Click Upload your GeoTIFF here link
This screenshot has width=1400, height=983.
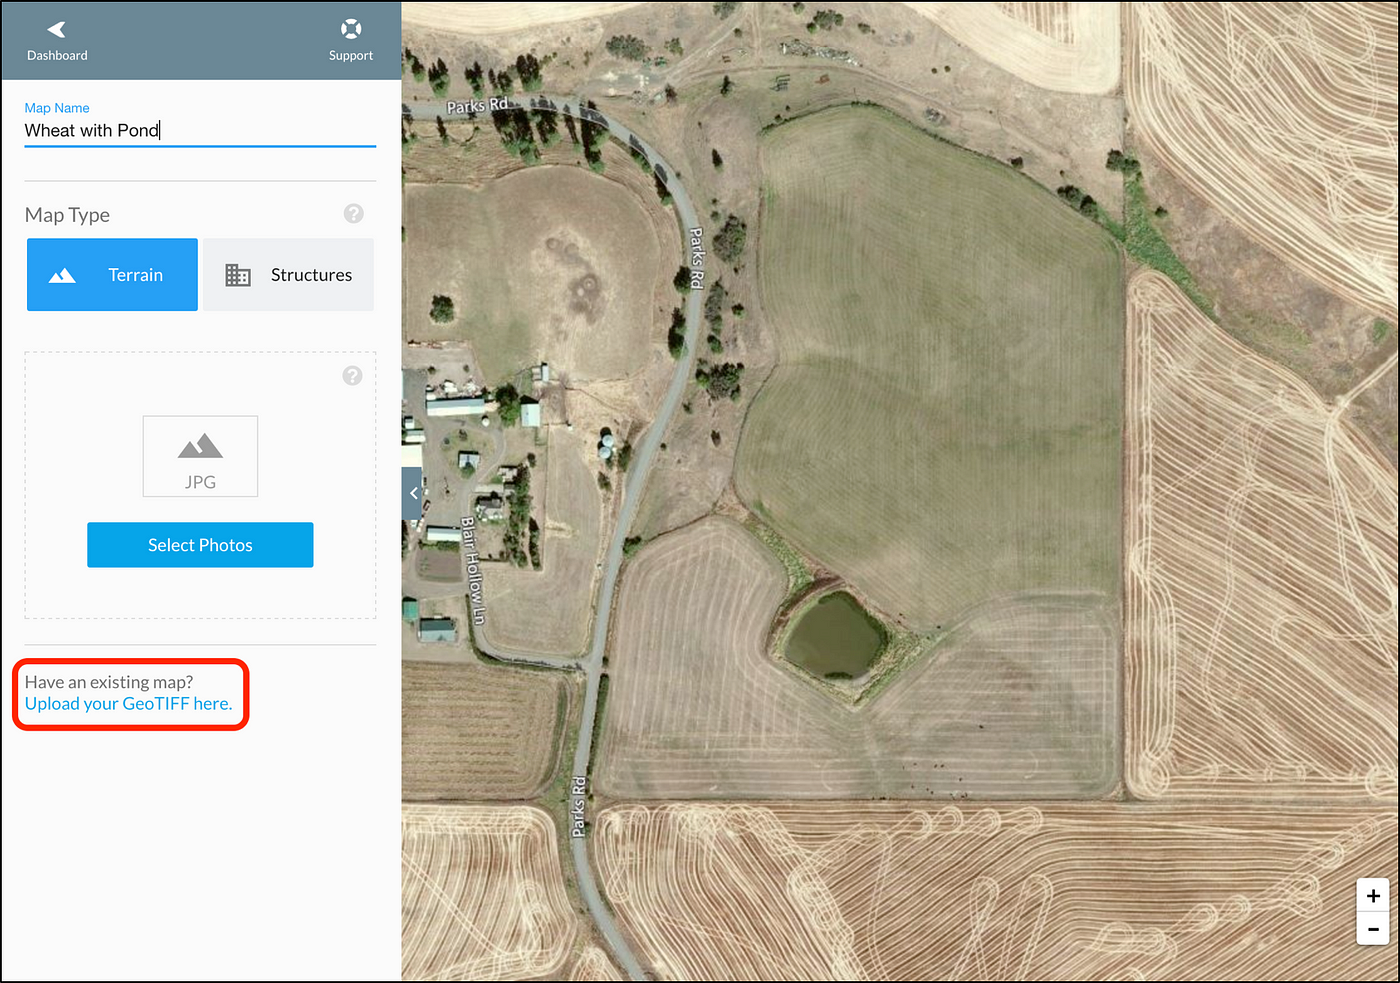128,704
